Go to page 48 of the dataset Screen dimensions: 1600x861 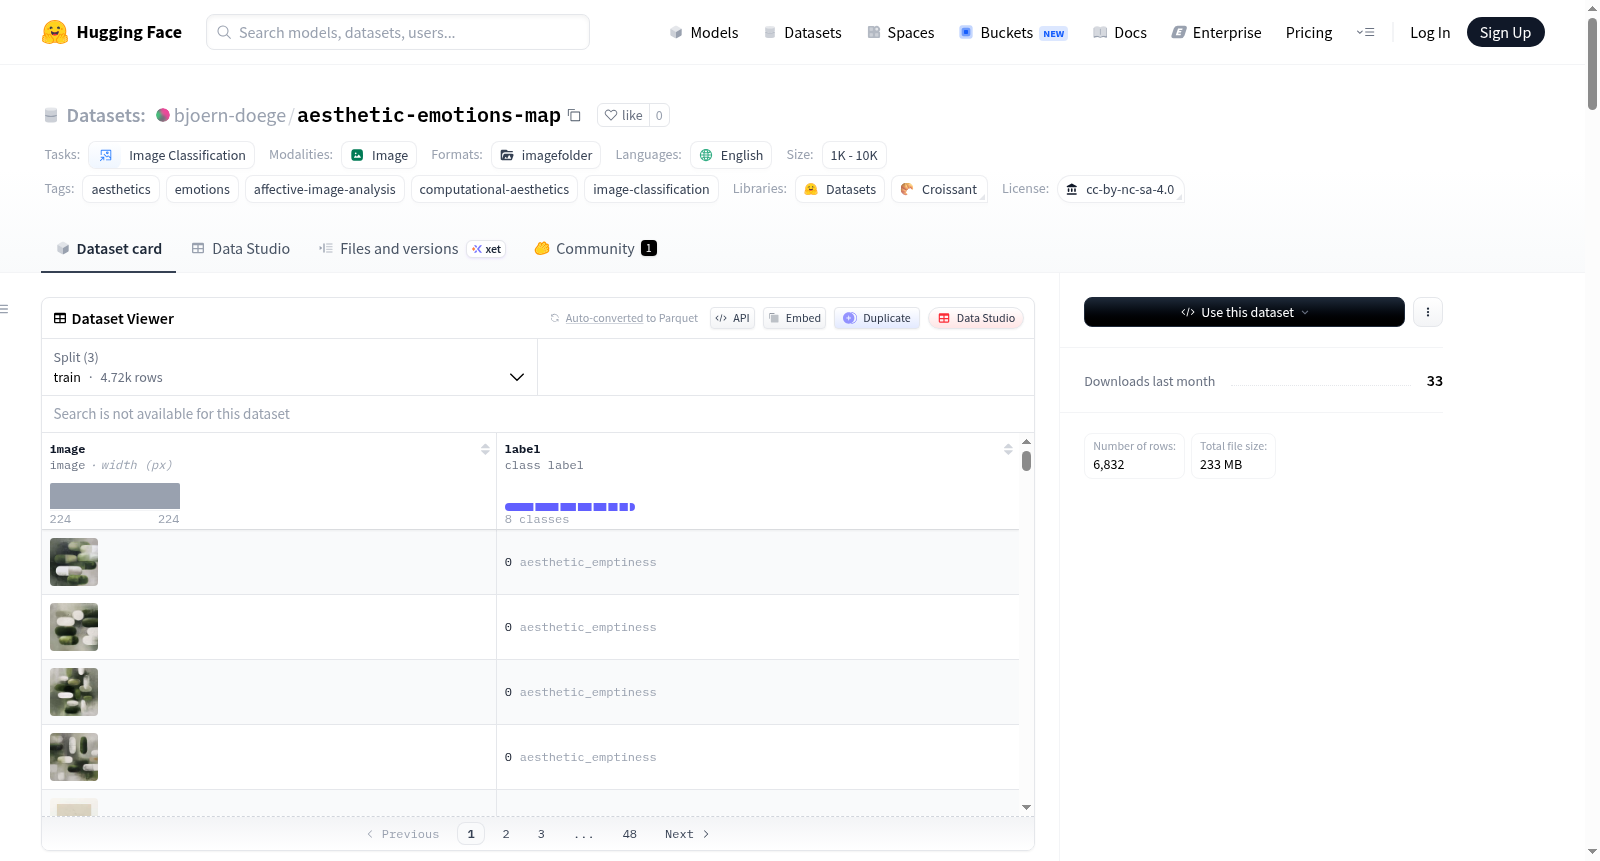630,834
